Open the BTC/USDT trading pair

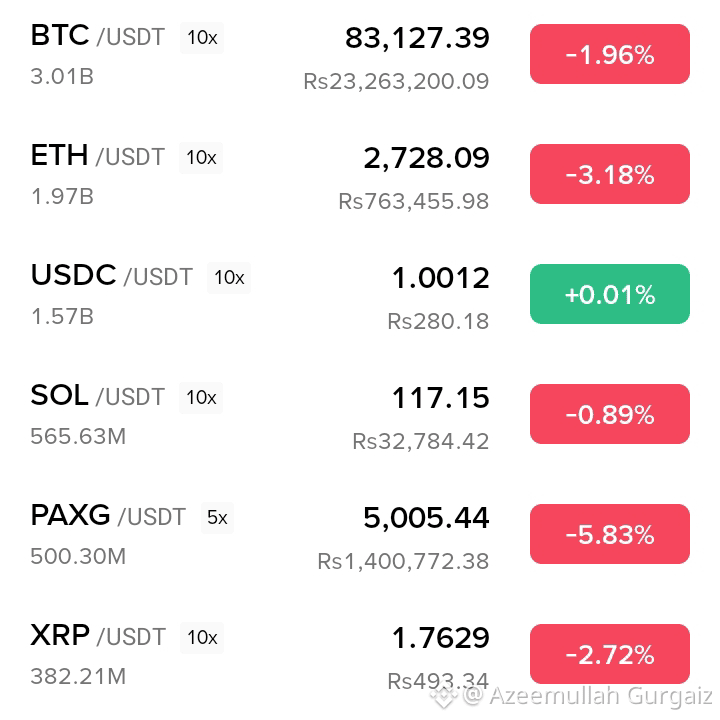(360, 55)
